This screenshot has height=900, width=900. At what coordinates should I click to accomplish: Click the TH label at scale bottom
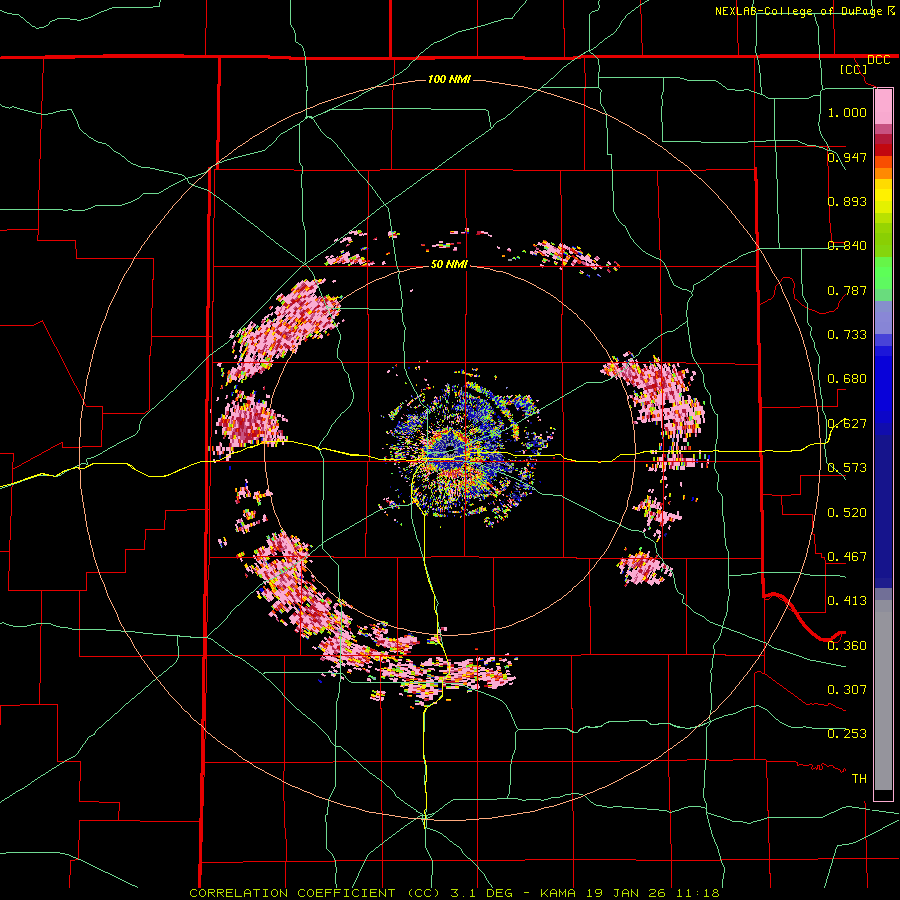(x=859, y=779)
